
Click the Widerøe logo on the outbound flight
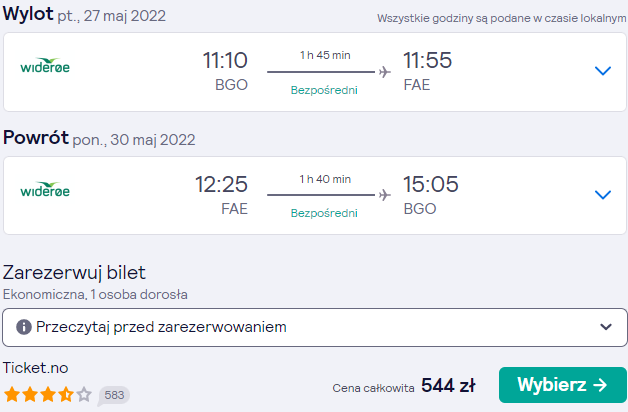45,66
